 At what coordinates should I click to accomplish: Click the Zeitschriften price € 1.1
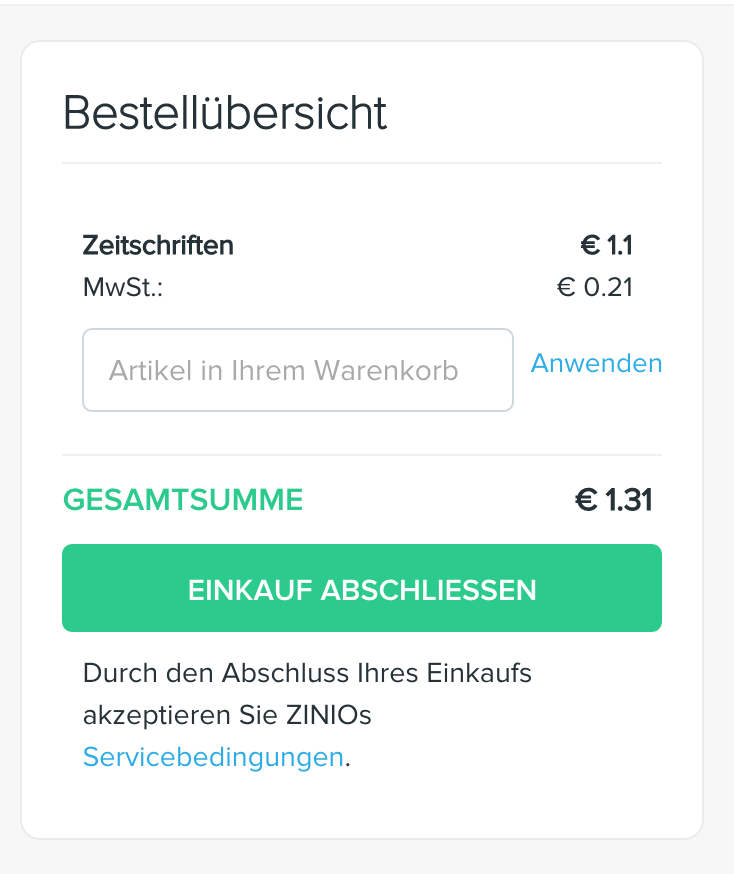[606, 246]
